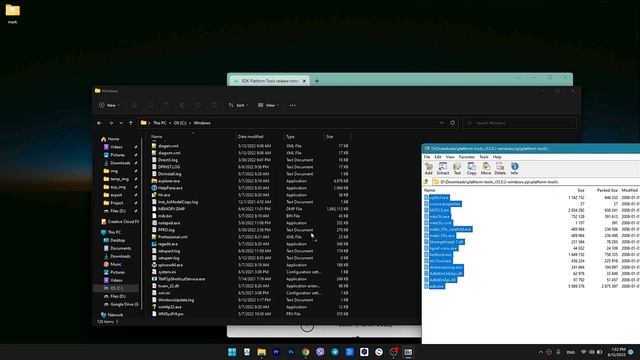Launch Photoshop from the taskbar
This screenshot has width=640, height=360.
click(291, 352)
